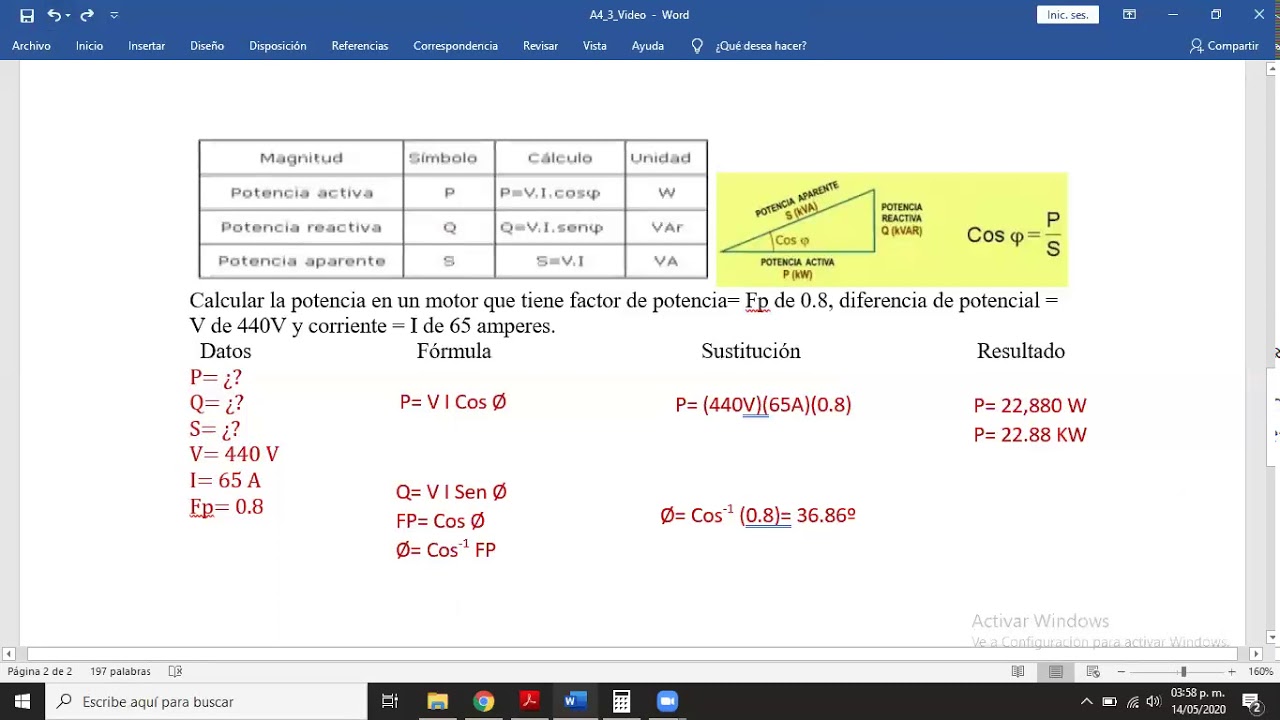
Task: Click the 'Fp= 0.8' data line
Action: coord(227,507)
